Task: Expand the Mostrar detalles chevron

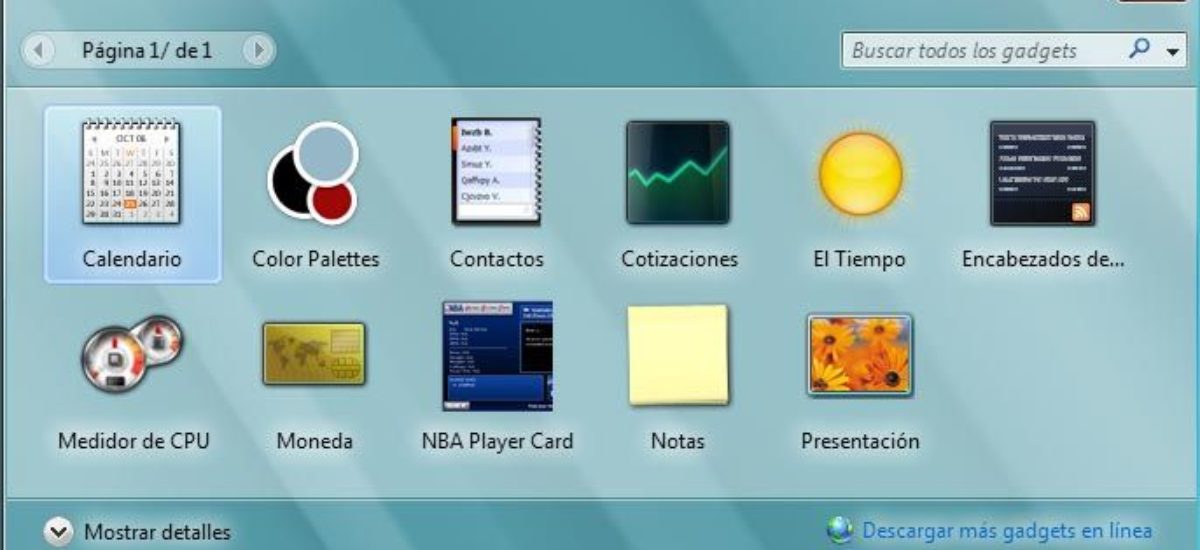Action: [60, 532]
